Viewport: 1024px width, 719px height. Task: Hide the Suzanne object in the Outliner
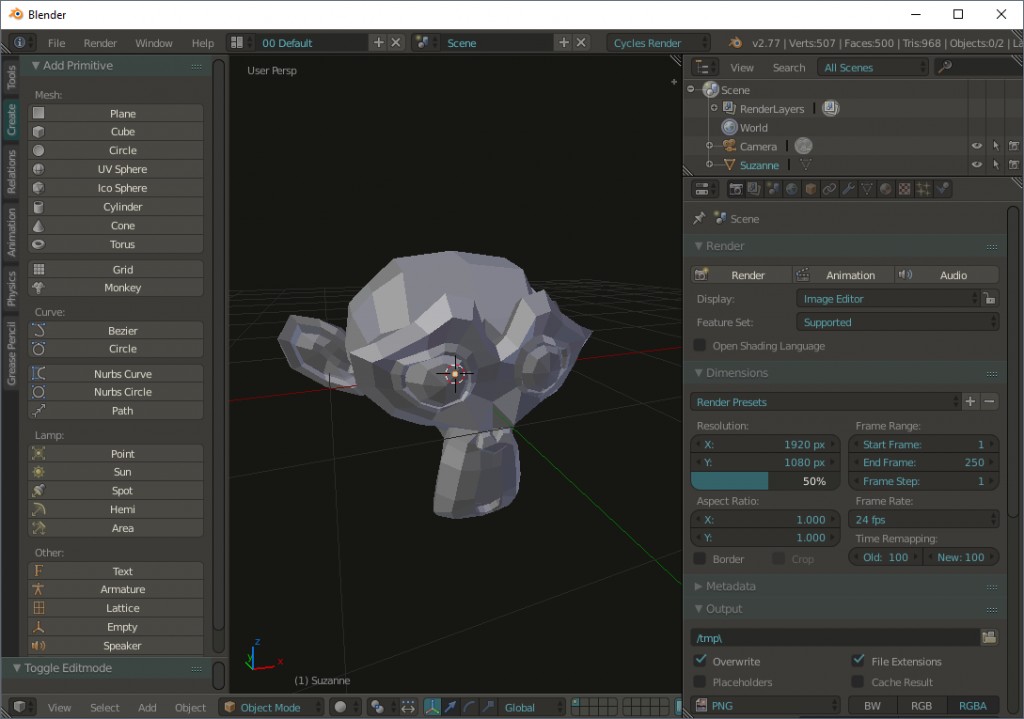(977, 165)
